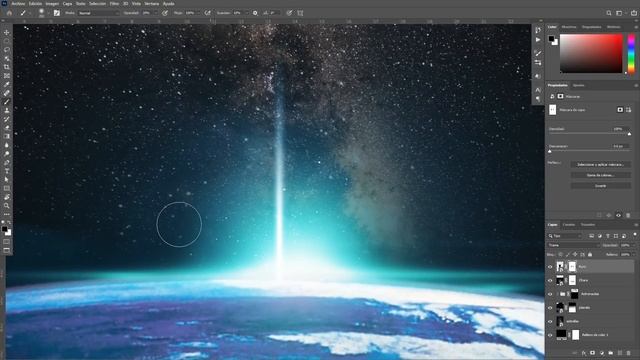Add a layer style with fx icon
The height and width of the screenshot is (360, 640).
pos(584,353)
